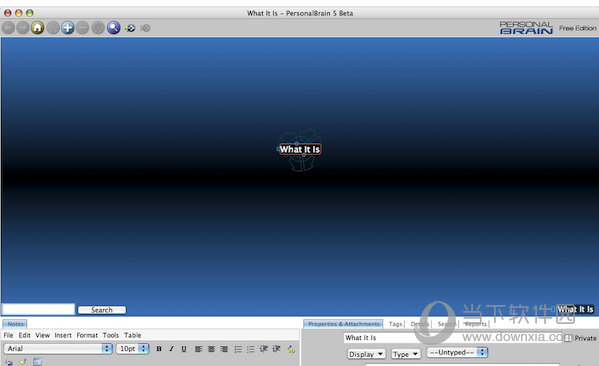
Task: Open the magnifier search icon in toolbar
Action: coord(113,28)
